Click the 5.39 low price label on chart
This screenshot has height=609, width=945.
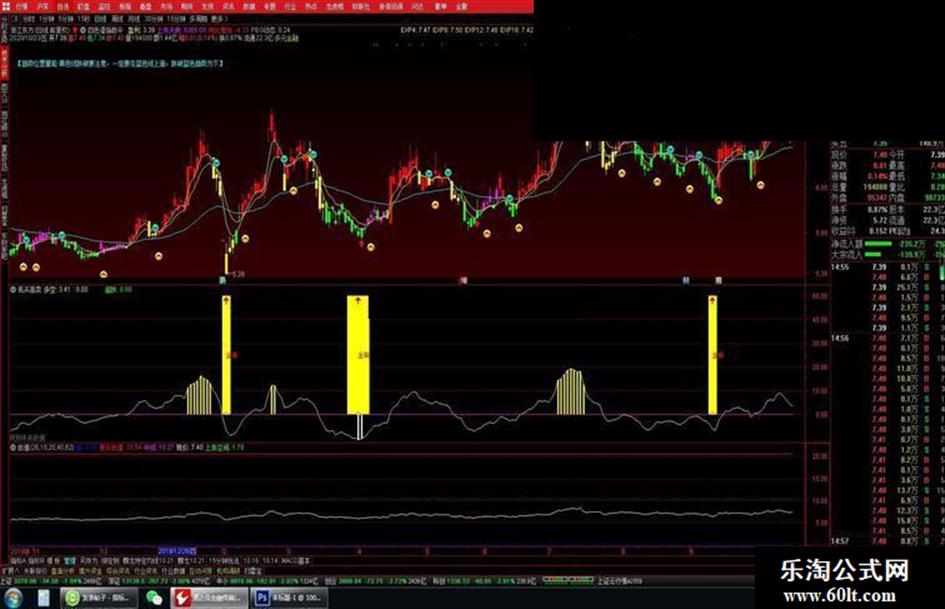(x=239, y=274)
